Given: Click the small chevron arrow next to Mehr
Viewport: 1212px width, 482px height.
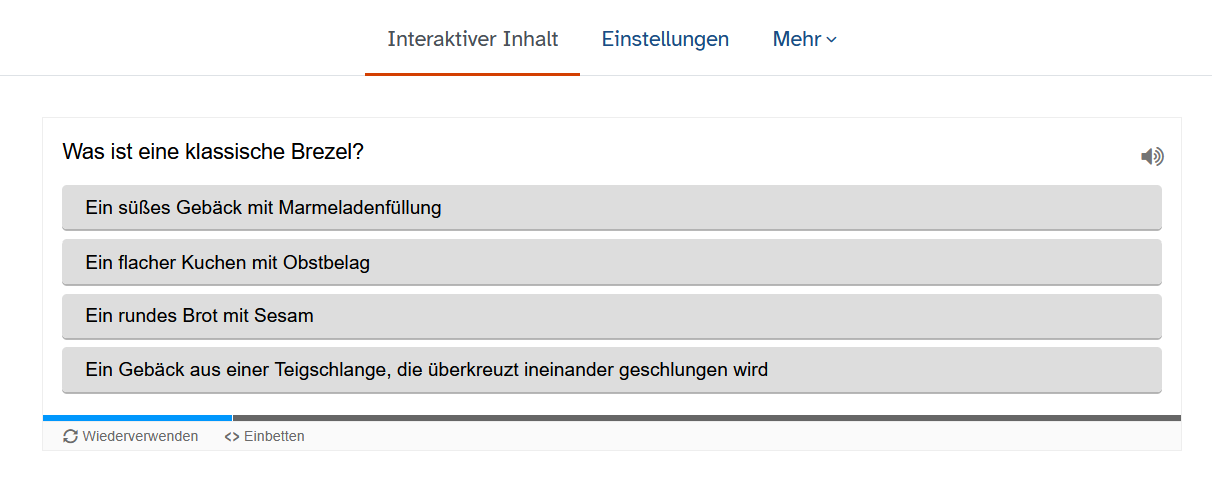Looking at the screenshot, I should pos(832,40).
